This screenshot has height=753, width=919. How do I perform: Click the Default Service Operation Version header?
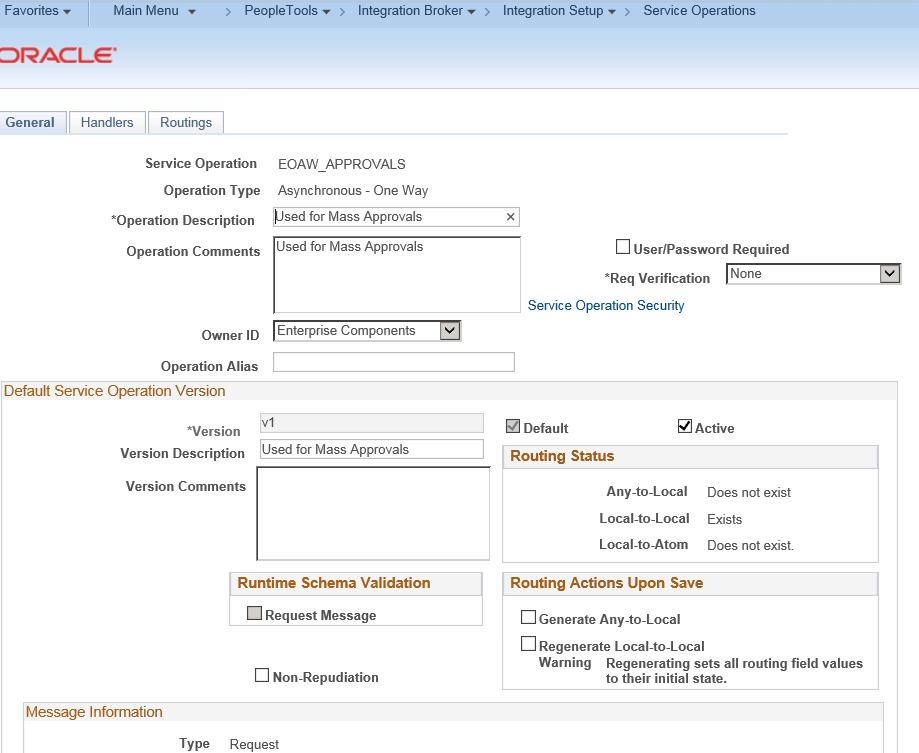click(114, 391)
